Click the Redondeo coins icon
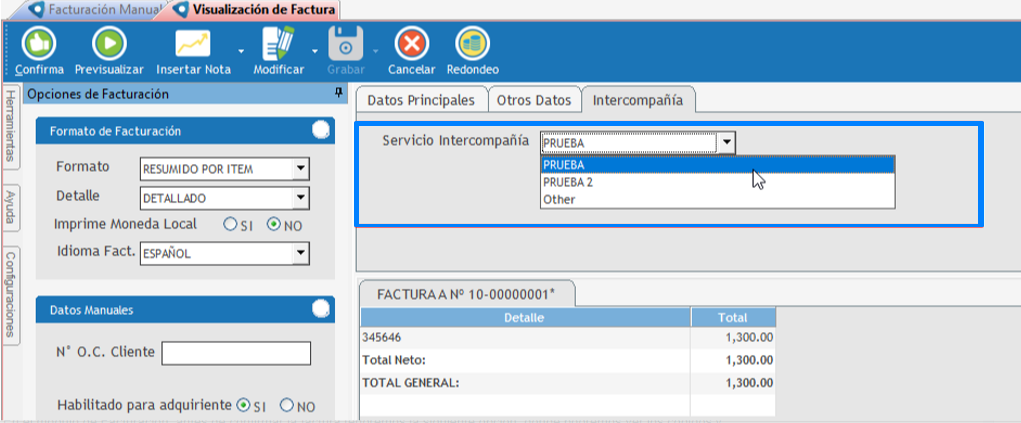Image resolution: width=1021 pixels, height=423 pixels. pyautogui.click(x=473, y=44)
